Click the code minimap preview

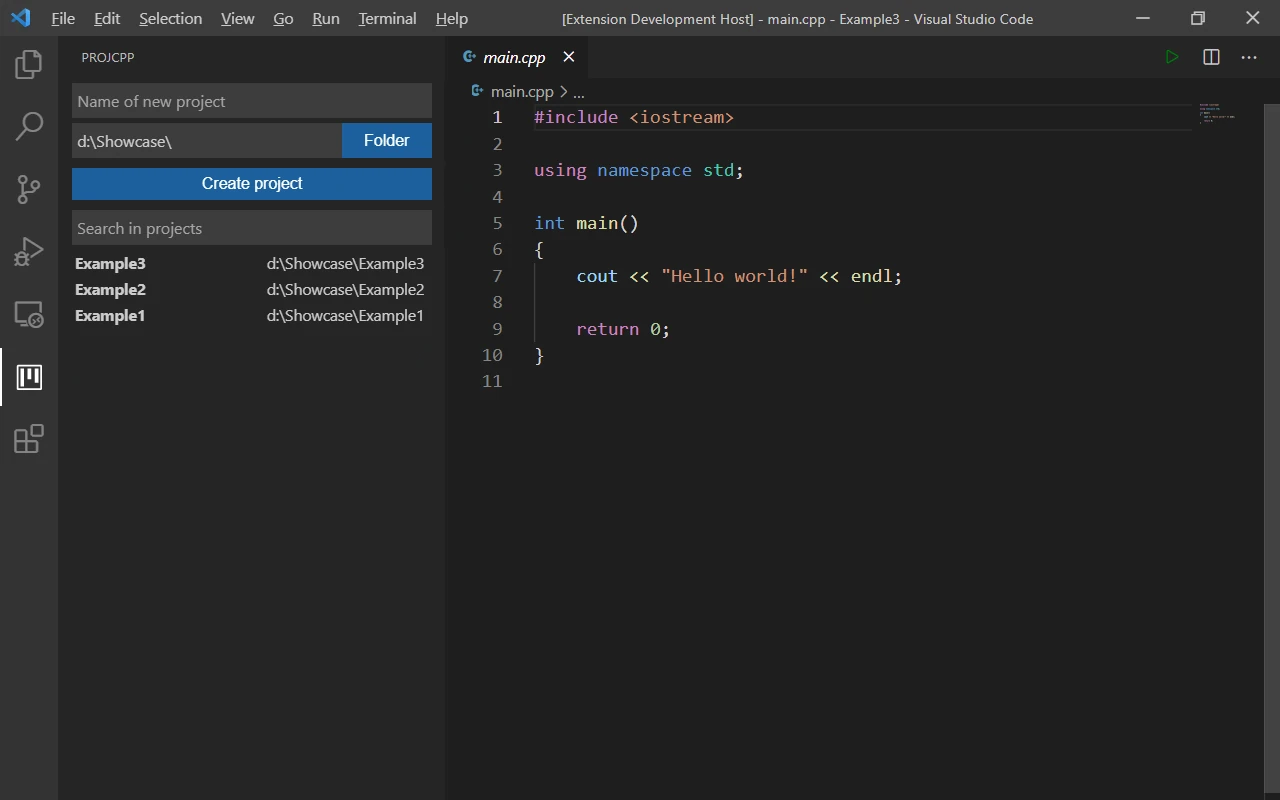tap(1217, 112)
